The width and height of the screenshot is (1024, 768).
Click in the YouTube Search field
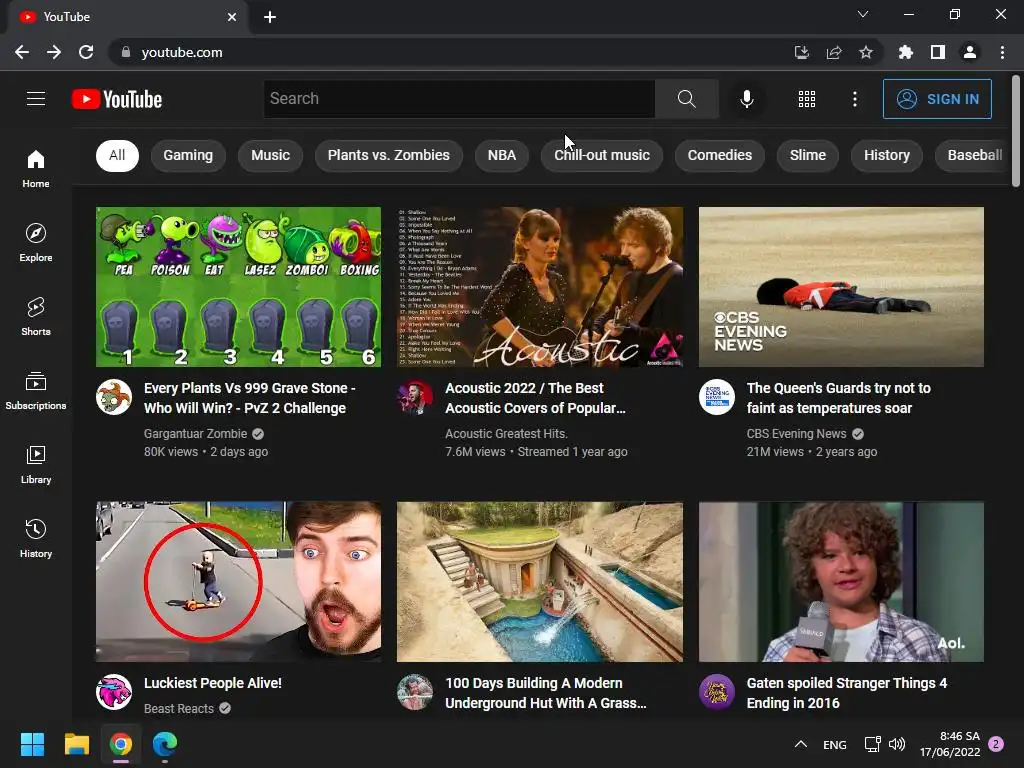(x=459, y=99)
